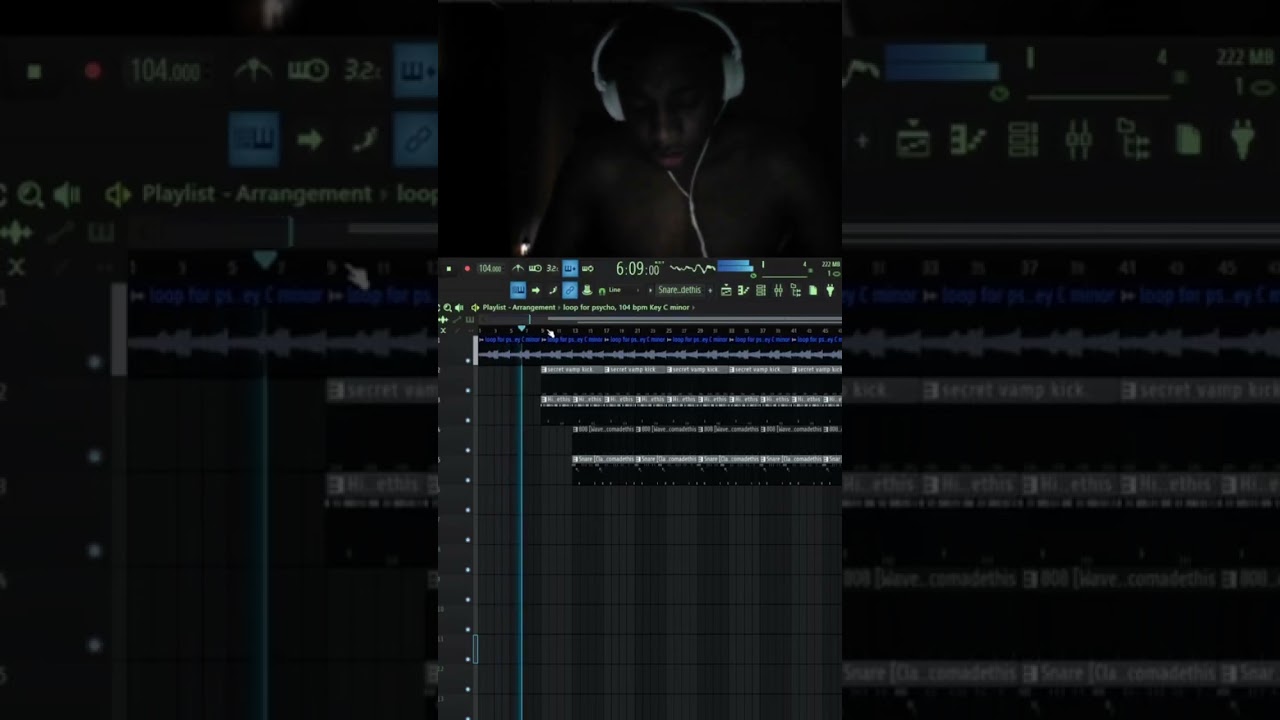Image resolution: width=1280 pixels, height=720 pixels.
Task: Open the Channel rack view icon
Action: 760,290
